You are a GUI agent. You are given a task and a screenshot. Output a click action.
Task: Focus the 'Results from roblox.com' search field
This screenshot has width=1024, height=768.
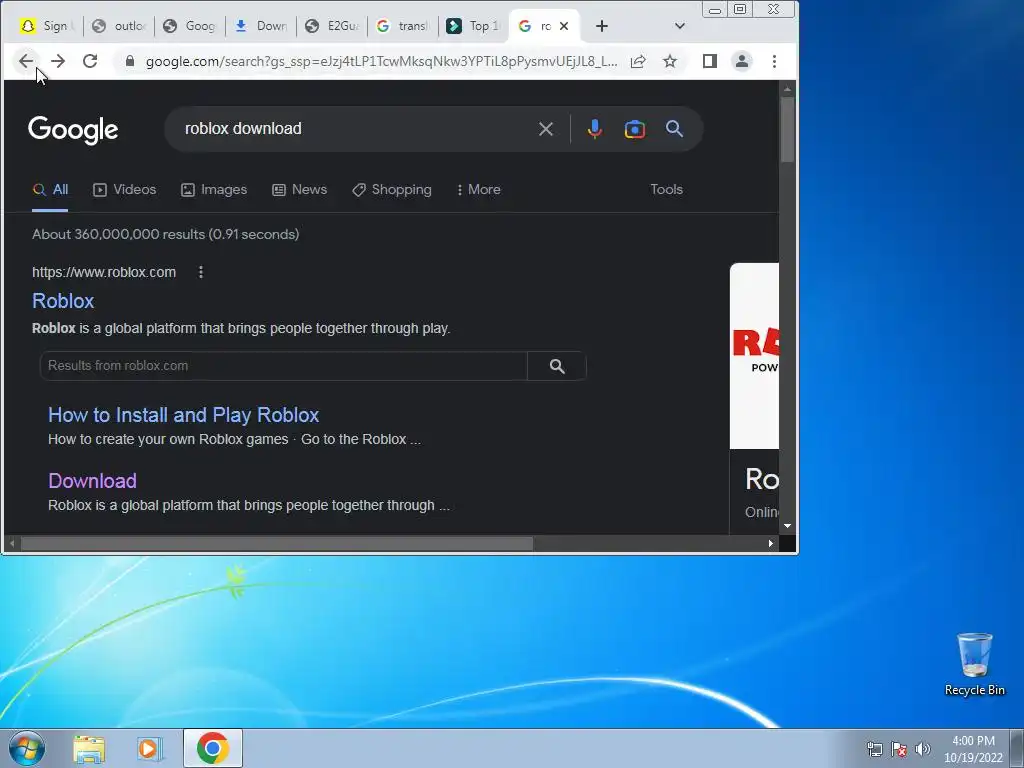point(283,366)
